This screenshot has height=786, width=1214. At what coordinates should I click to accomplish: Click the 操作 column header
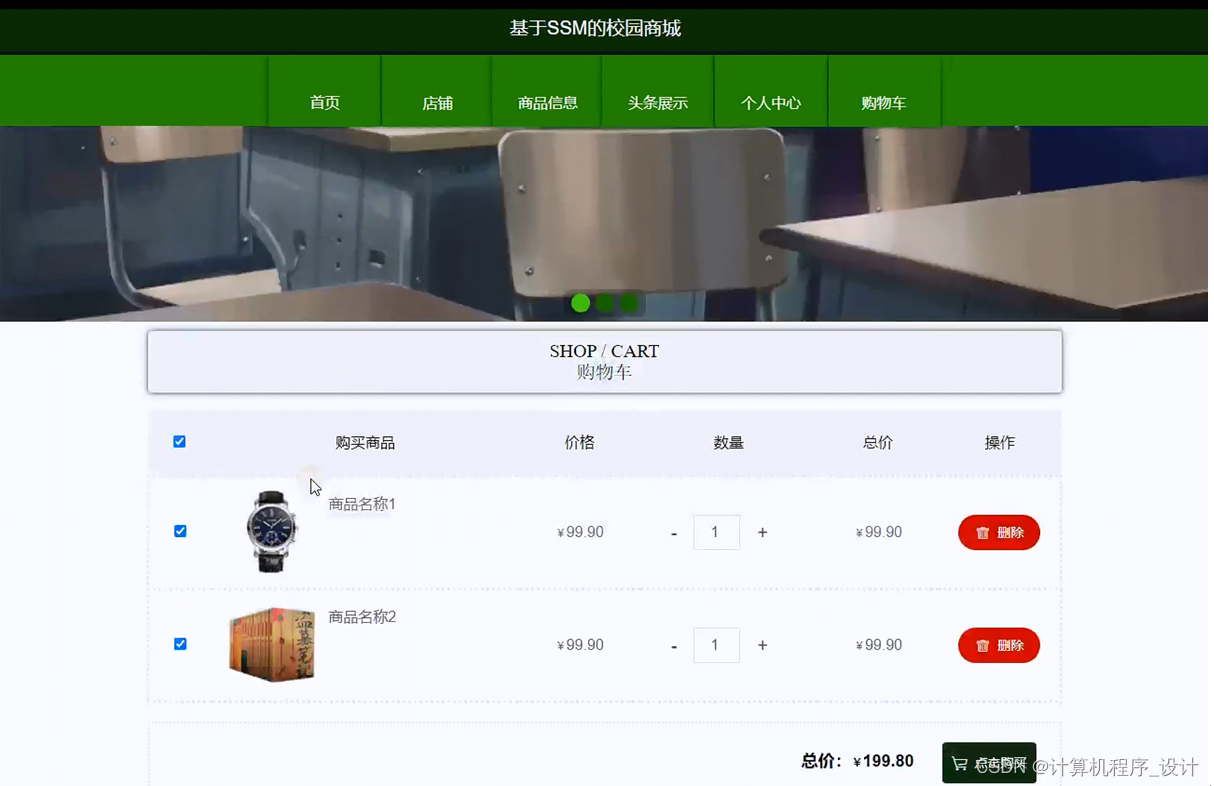pos(1000,442)
